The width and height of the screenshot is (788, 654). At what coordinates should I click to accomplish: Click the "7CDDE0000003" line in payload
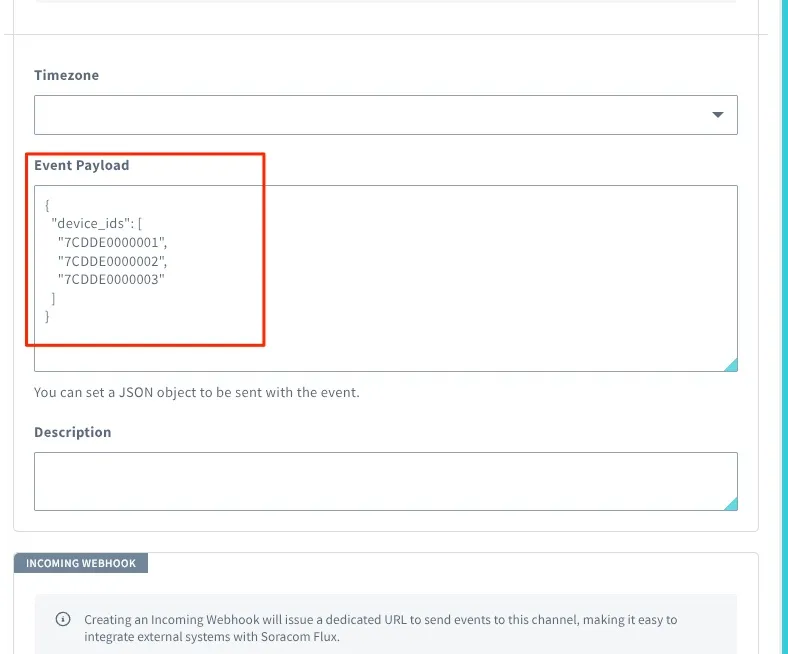[x=112, y=279]
